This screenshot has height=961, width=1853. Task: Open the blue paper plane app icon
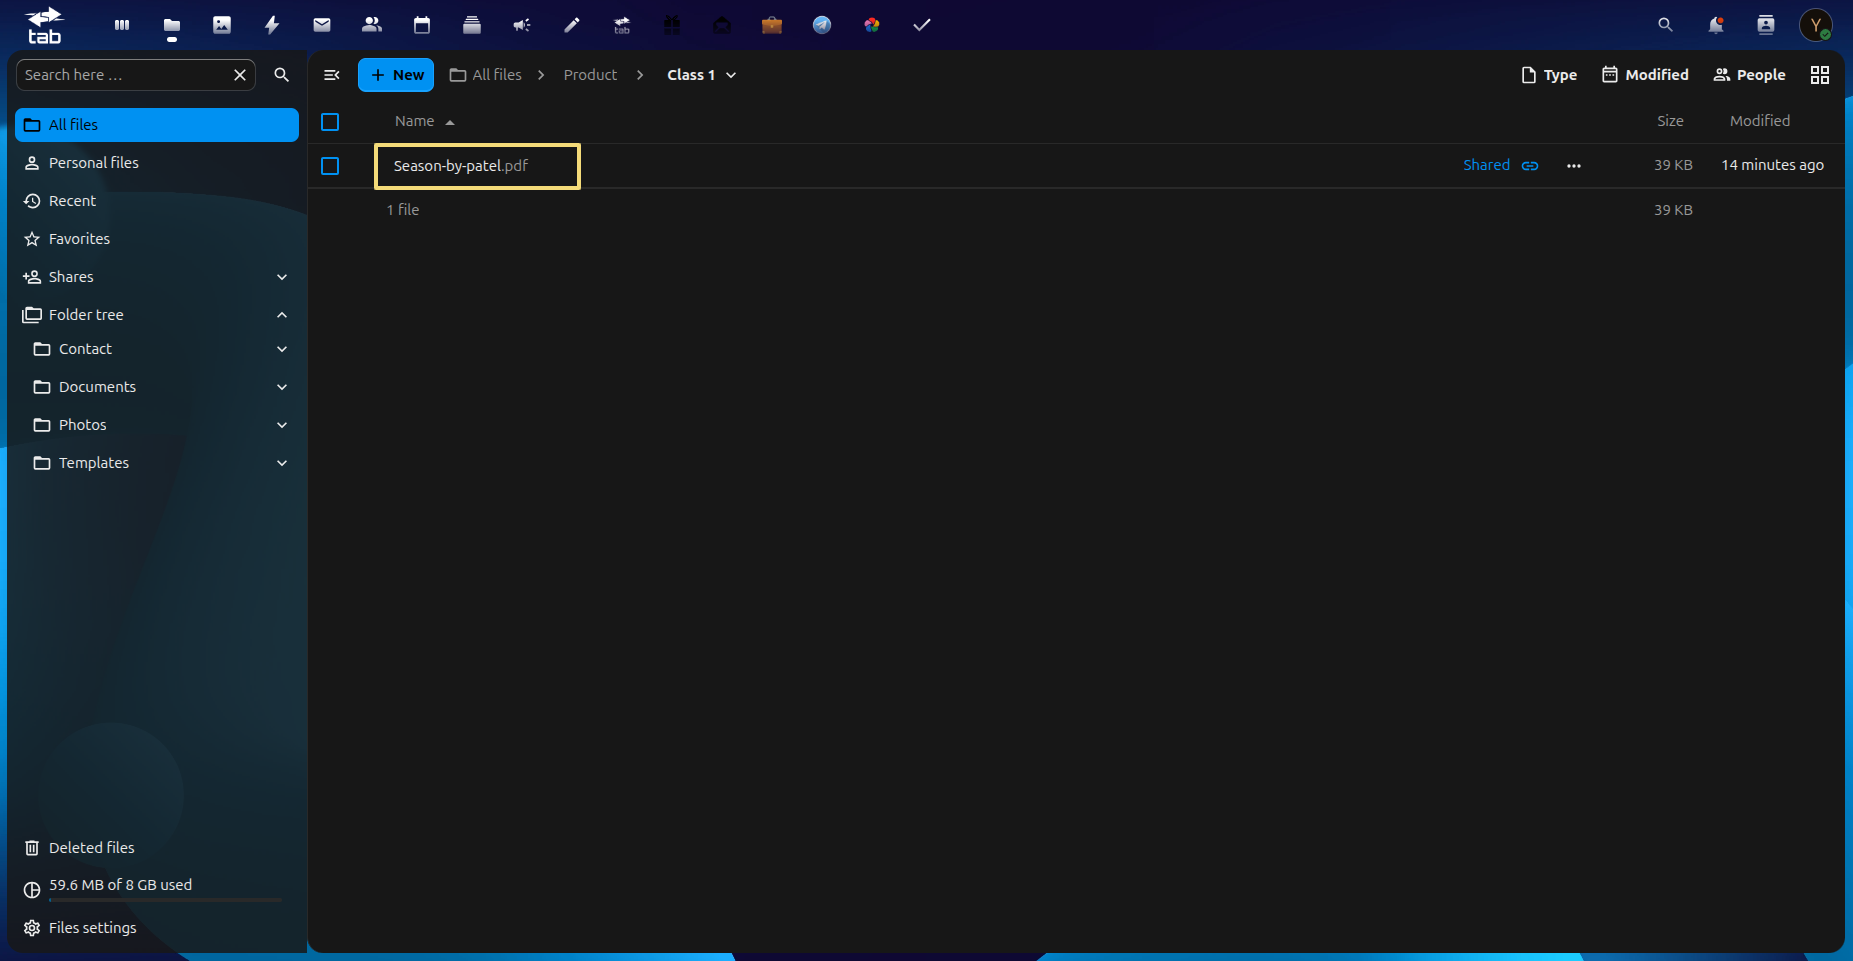point(822,25)
